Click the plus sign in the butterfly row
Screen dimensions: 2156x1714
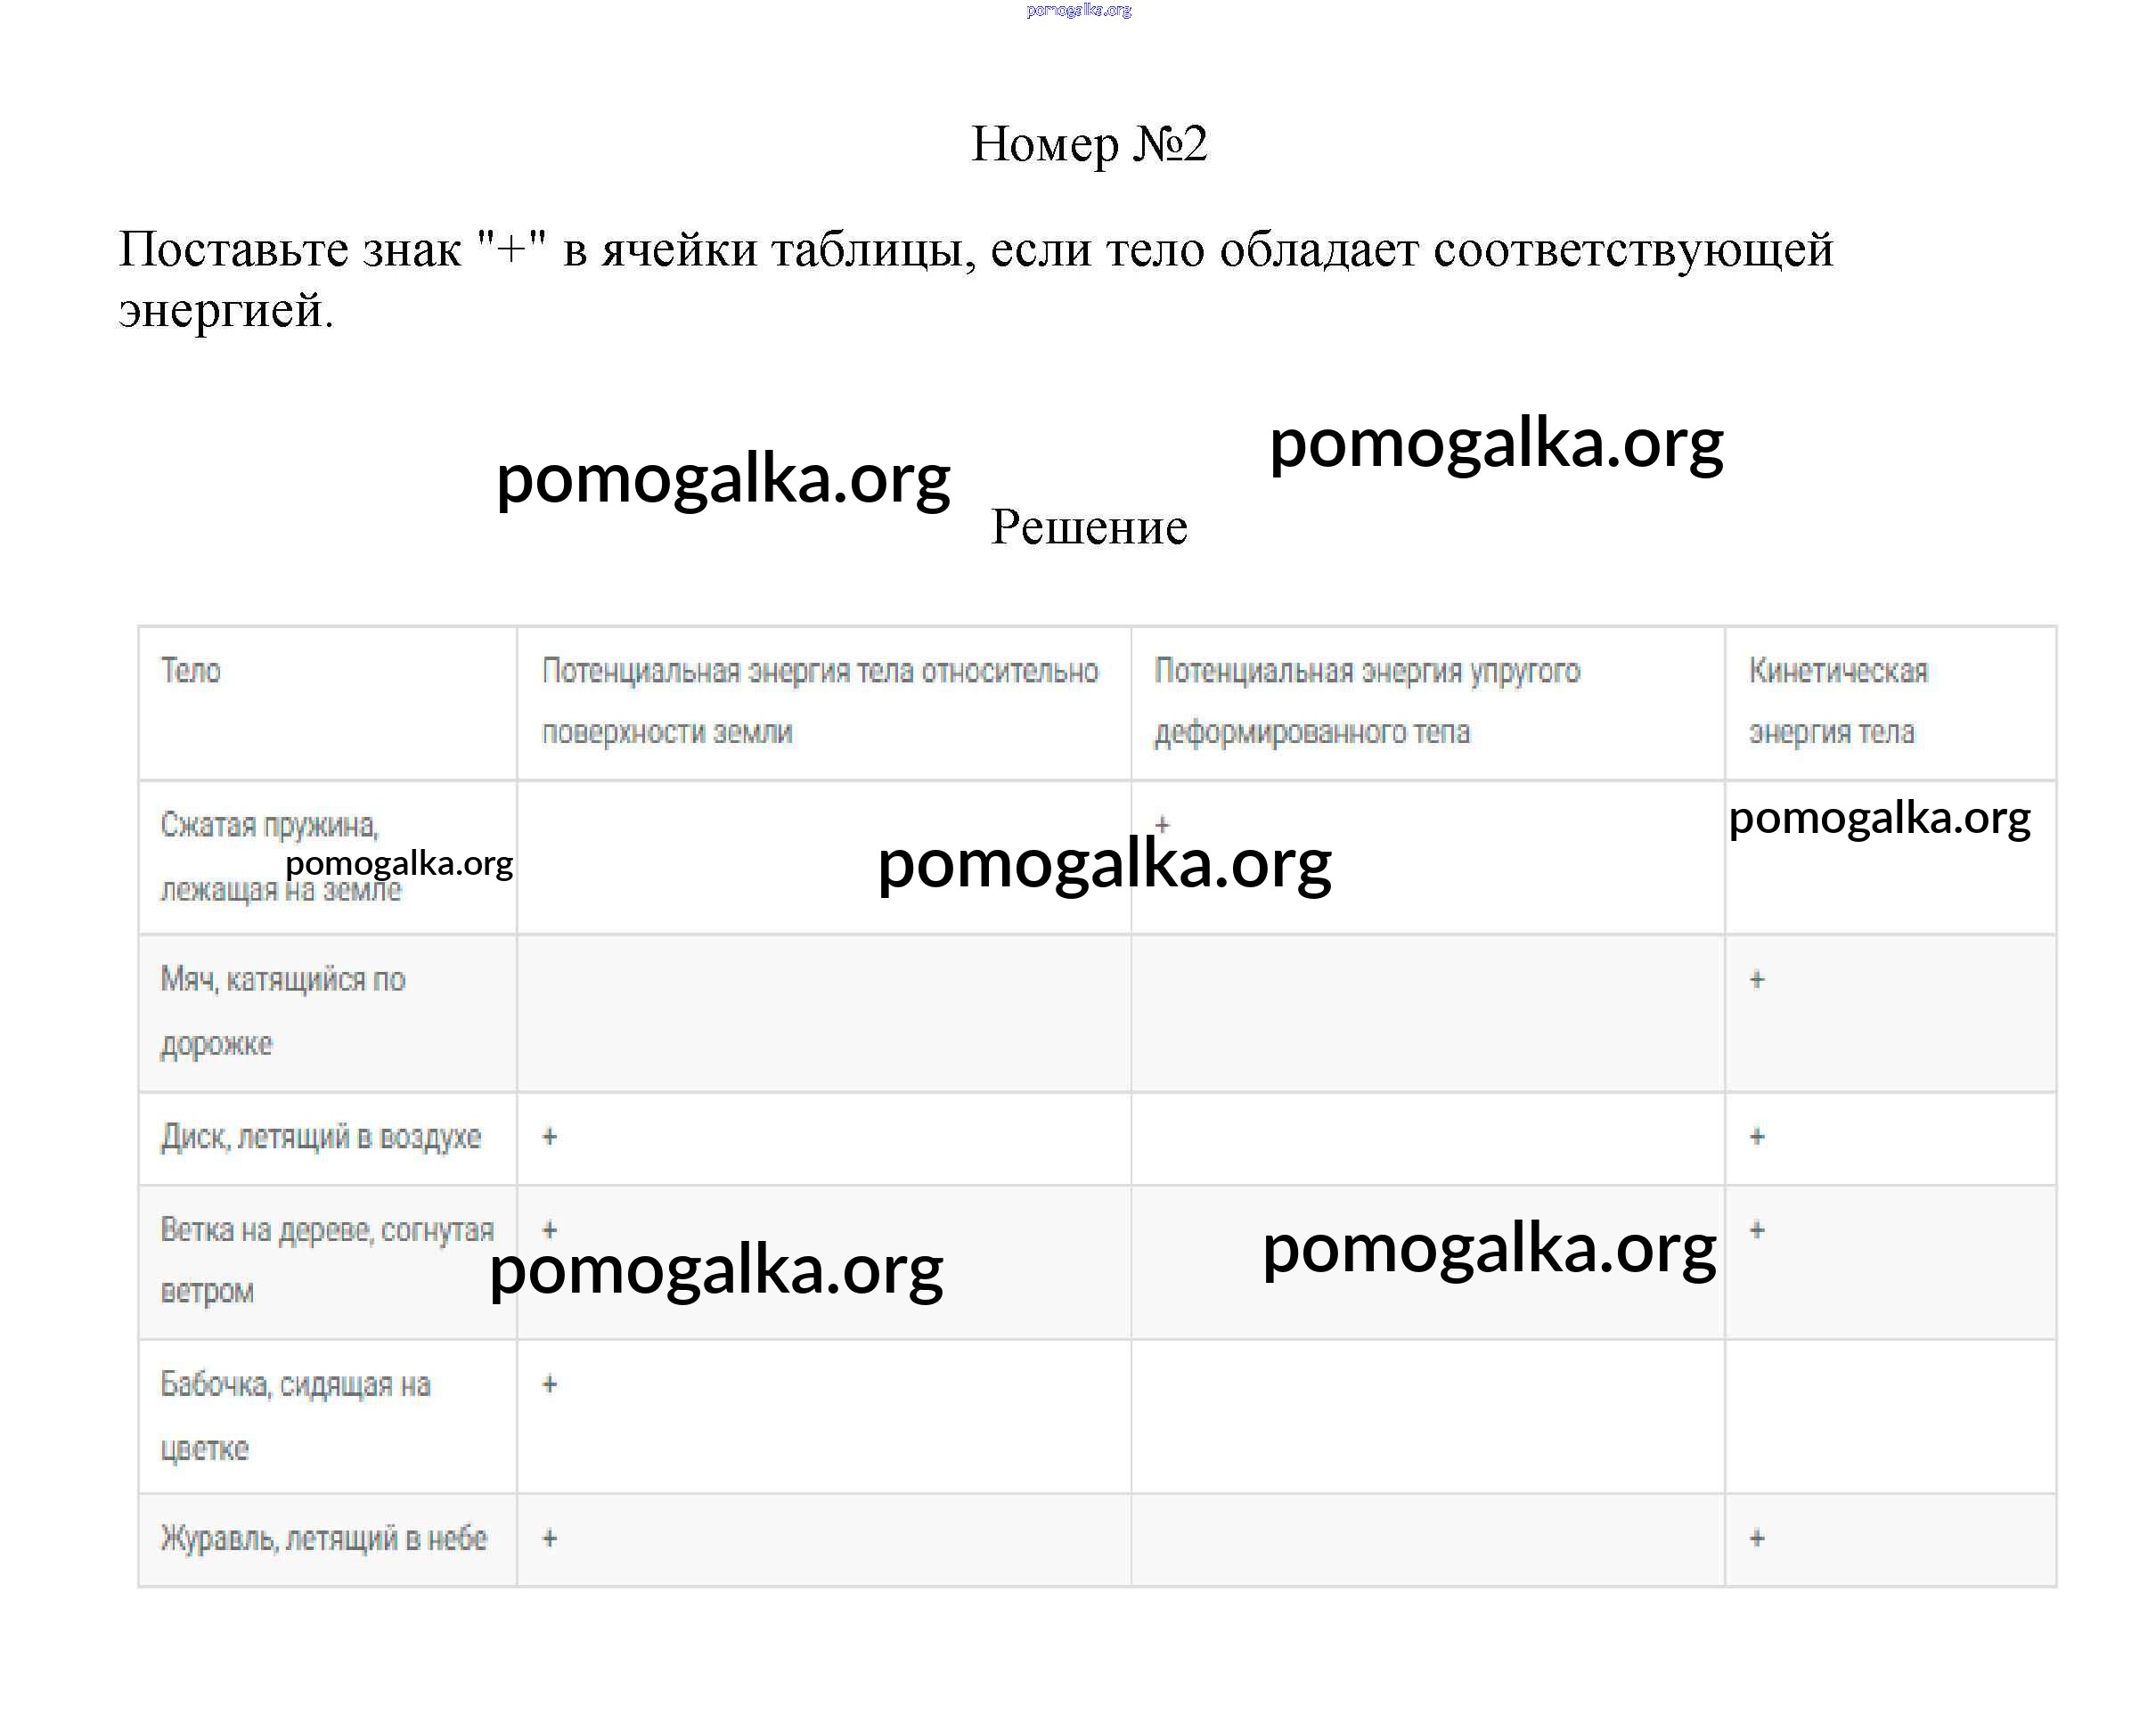(549, 1385)
